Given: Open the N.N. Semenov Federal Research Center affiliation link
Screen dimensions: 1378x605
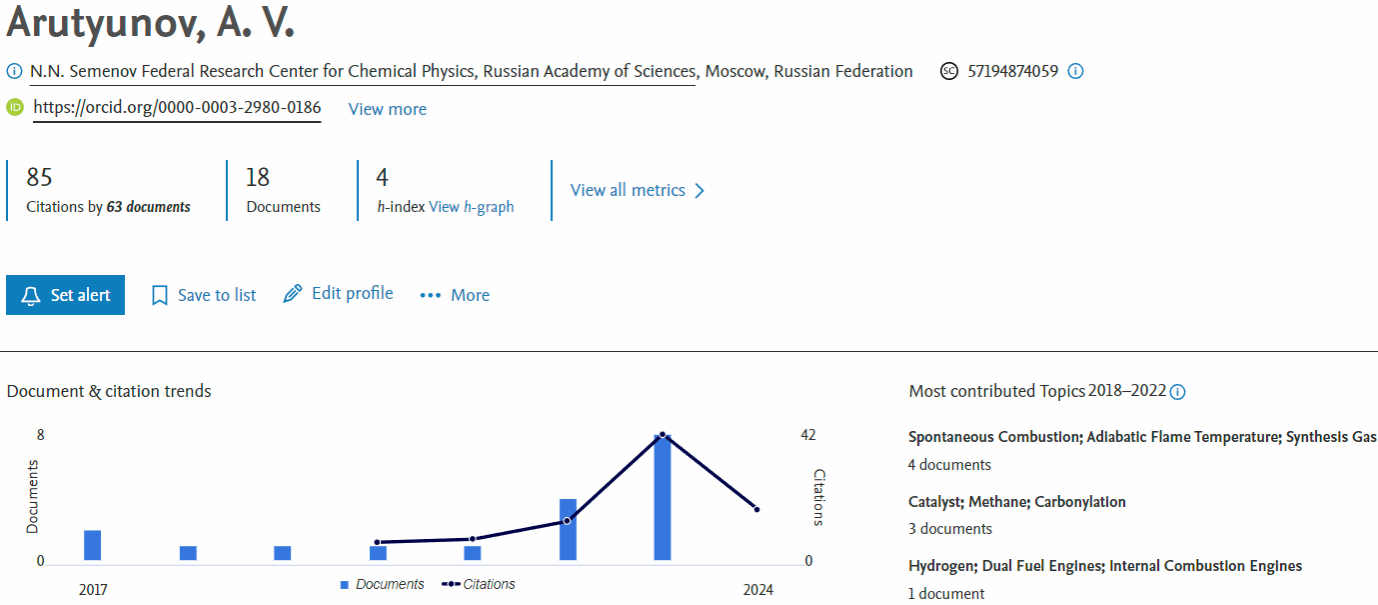Looking at the screenshot, I should pyautogui.click(x=364, y=72).
